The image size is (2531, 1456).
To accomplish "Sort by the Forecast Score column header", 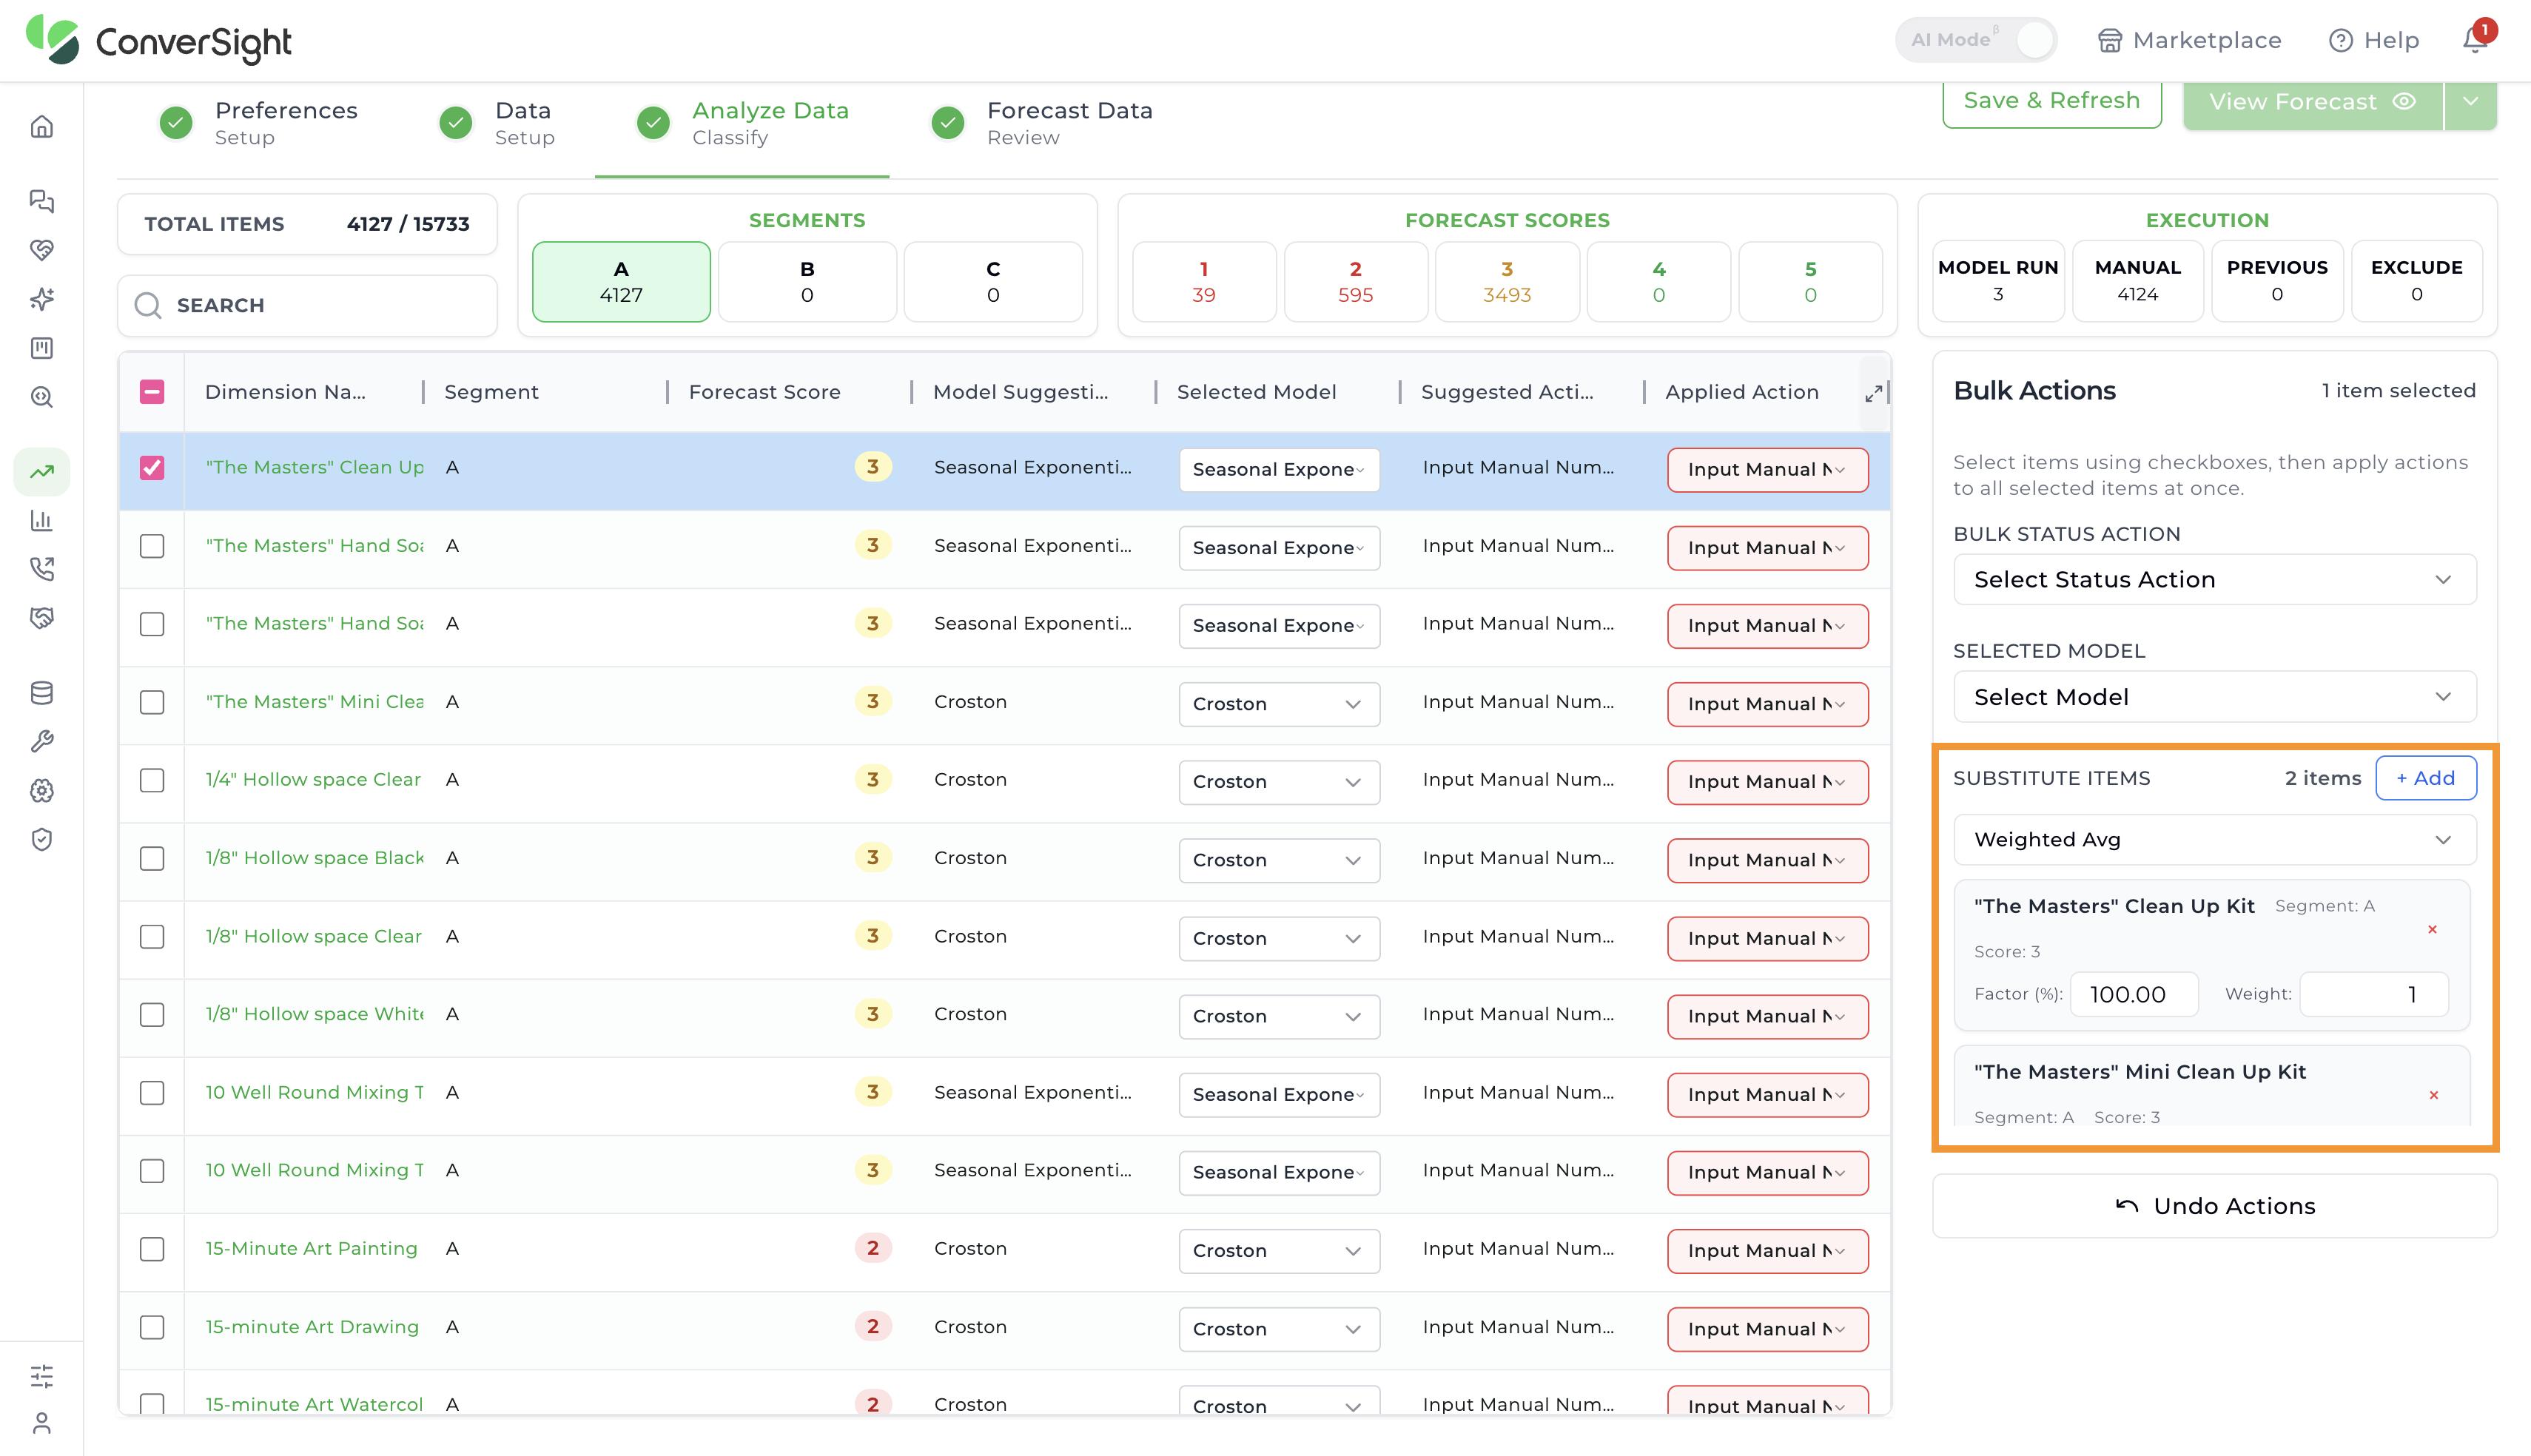I will click(x=764, y=392).
